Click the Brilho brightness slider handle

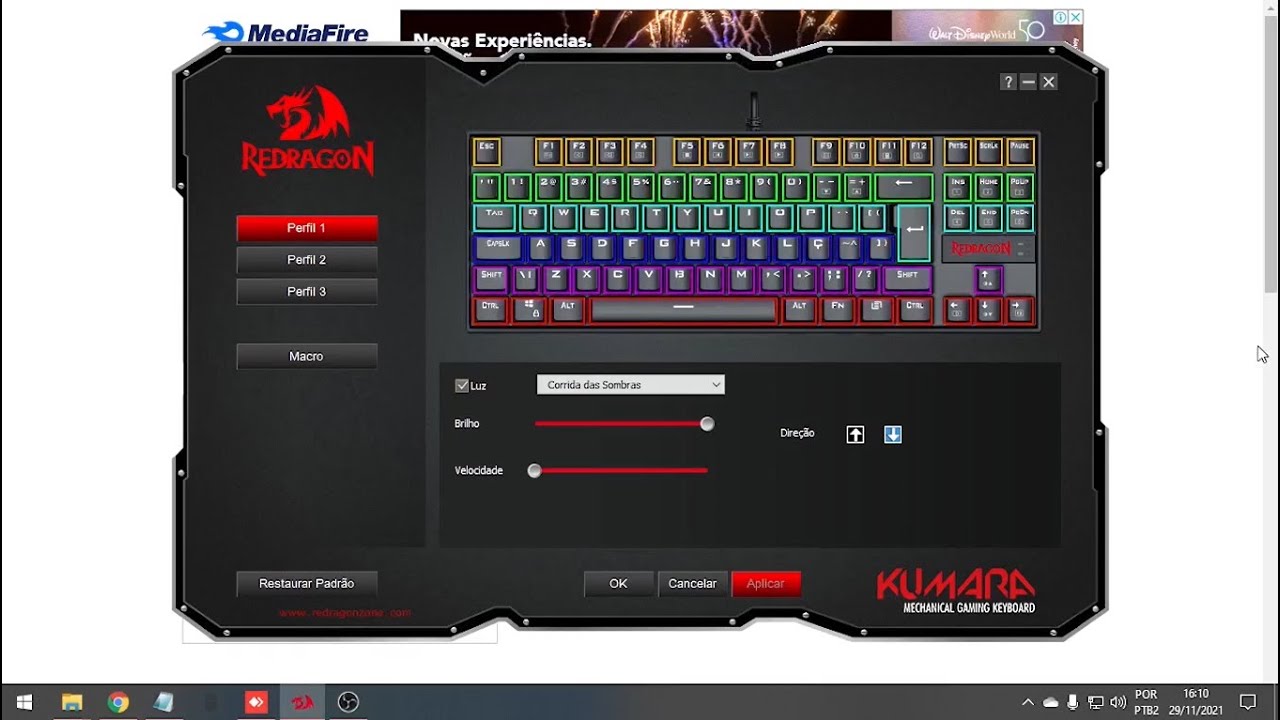pos(707,424)
